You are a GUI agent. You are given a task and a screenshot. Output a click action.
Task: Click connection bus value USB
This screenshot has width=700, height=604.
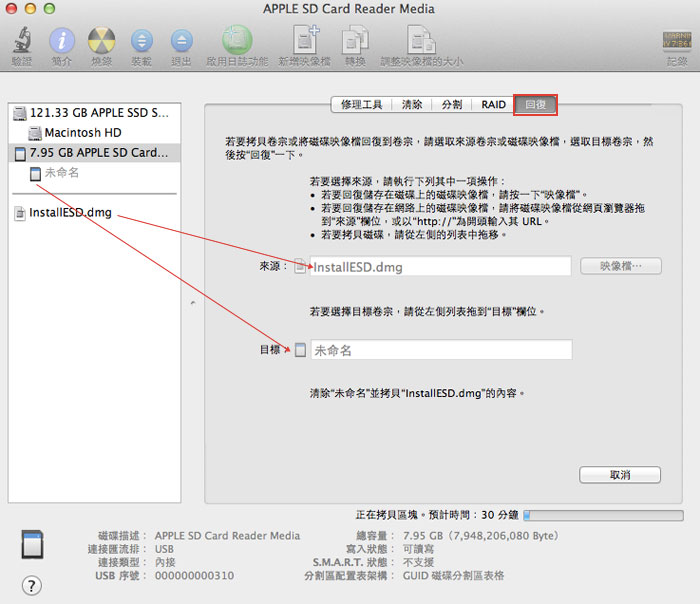pos(164,549)
